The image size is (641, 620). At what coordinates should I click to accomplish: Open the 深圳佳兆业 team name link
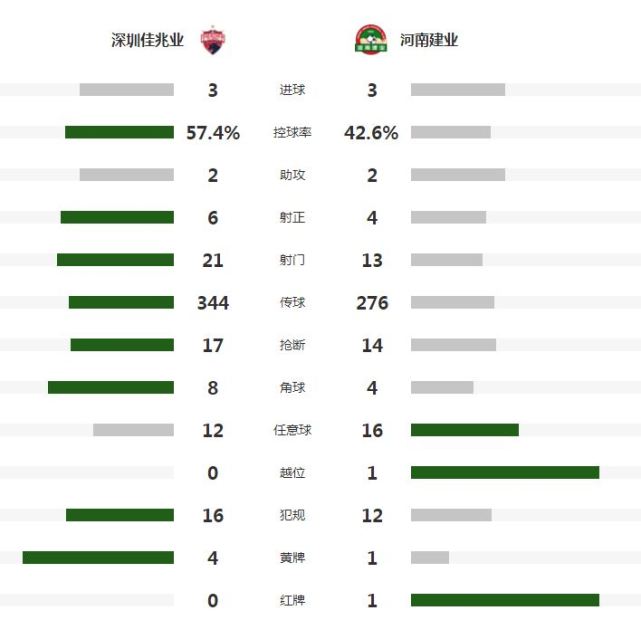click(x=147, y=40)
